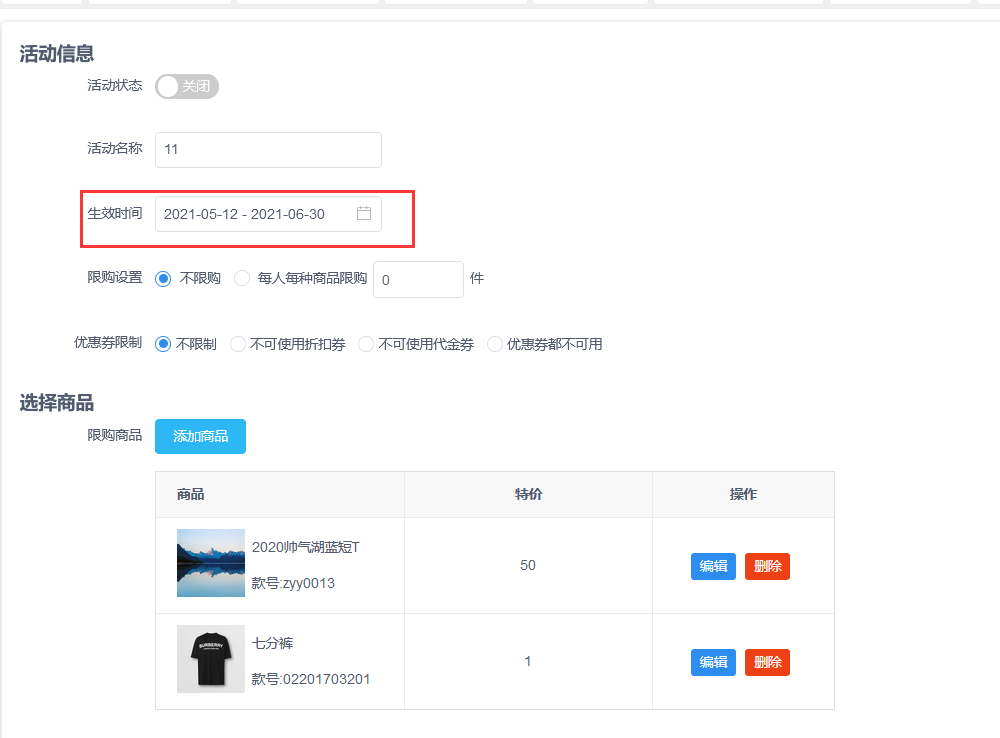Click the product name 2020帅气湖蓝短T
This screenshot has width=1000, height=738.
coord(305,547)
